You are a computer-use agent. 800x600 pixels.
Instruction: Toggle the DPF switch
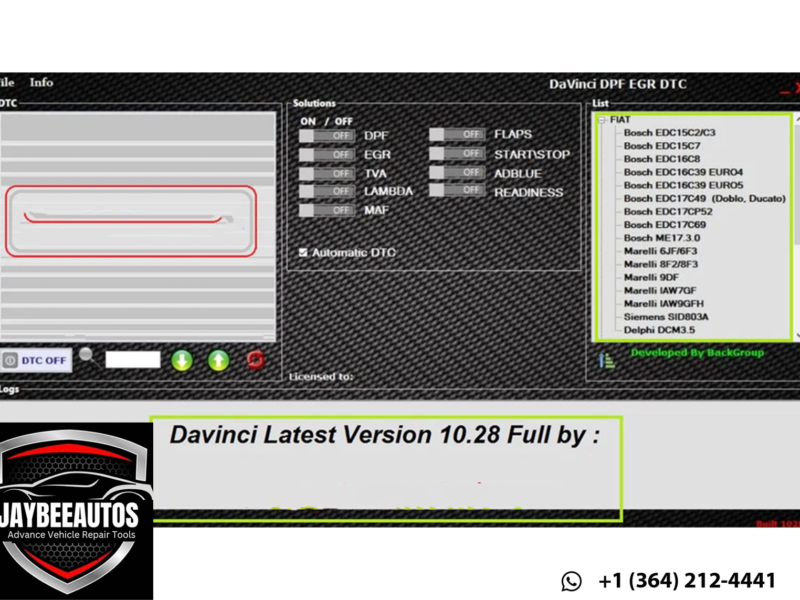click(x=327, y=135)
